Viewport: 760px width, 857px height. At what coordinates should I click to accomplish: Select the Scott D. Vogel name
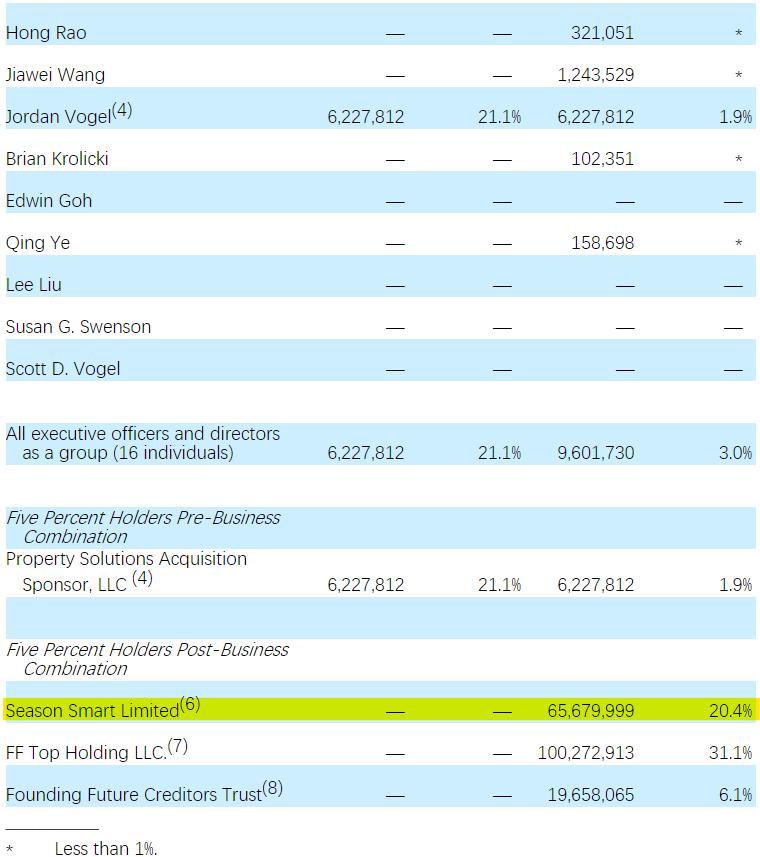click(x=63, y=369)
